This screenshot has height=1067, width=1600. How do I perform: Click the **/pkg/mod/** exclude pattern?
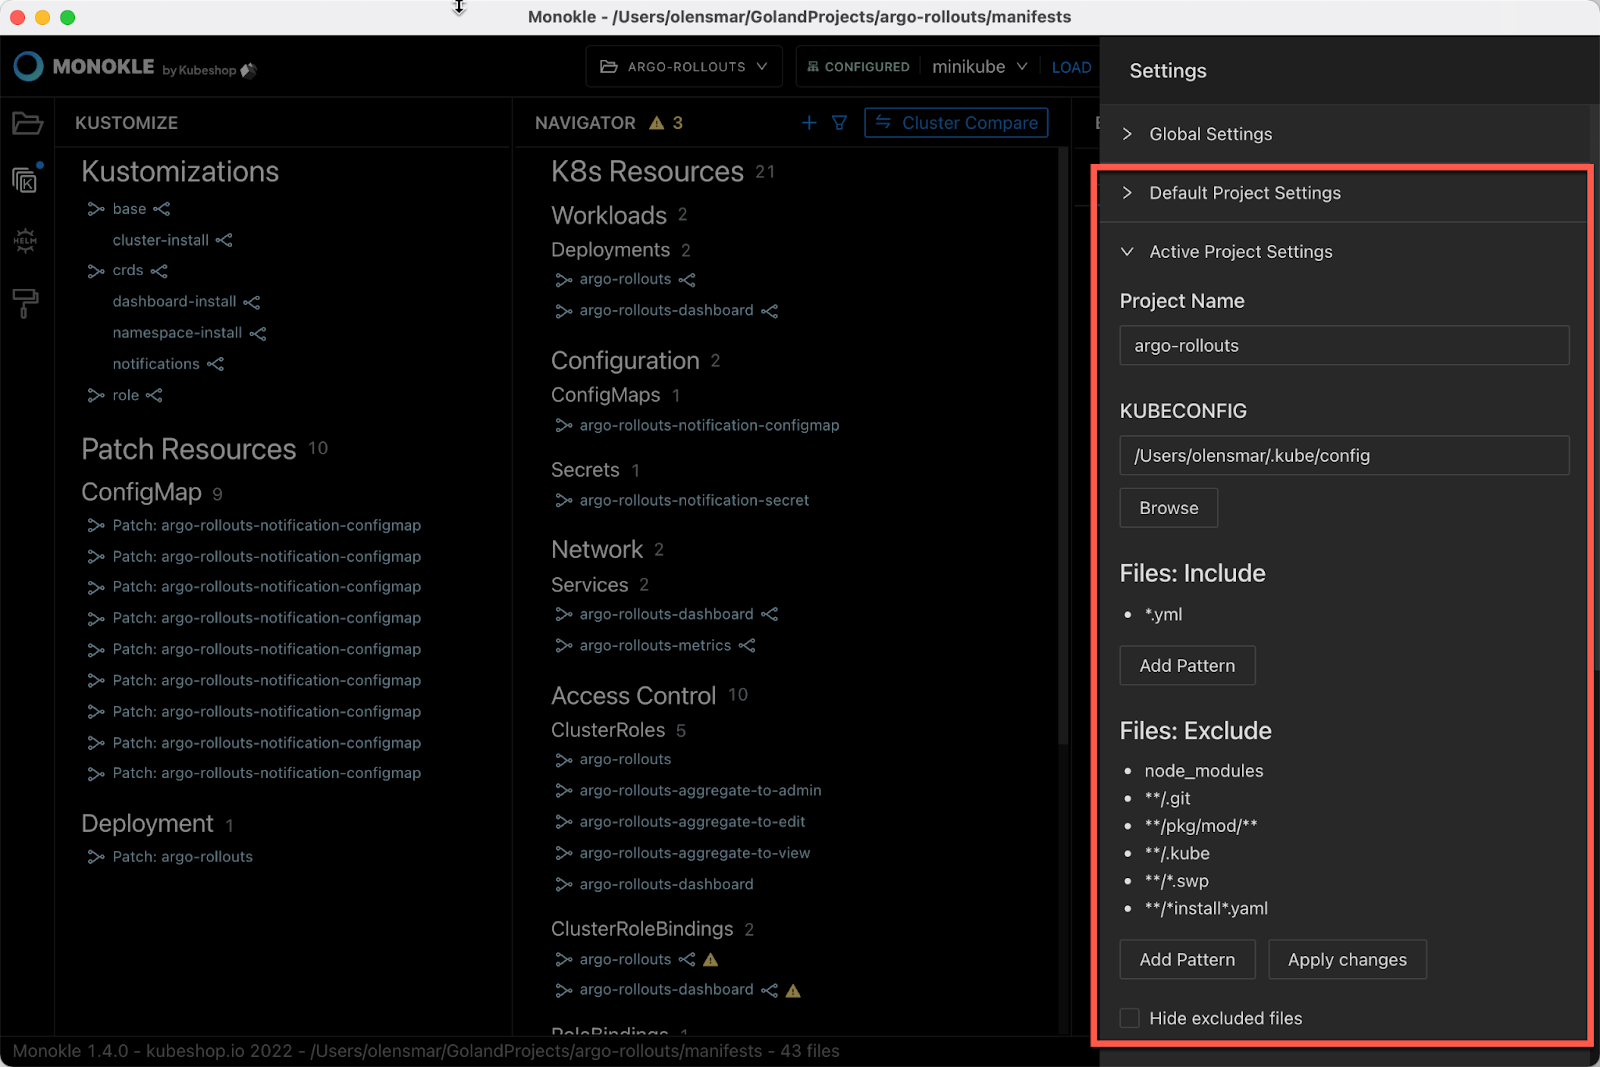point(1201,826)
